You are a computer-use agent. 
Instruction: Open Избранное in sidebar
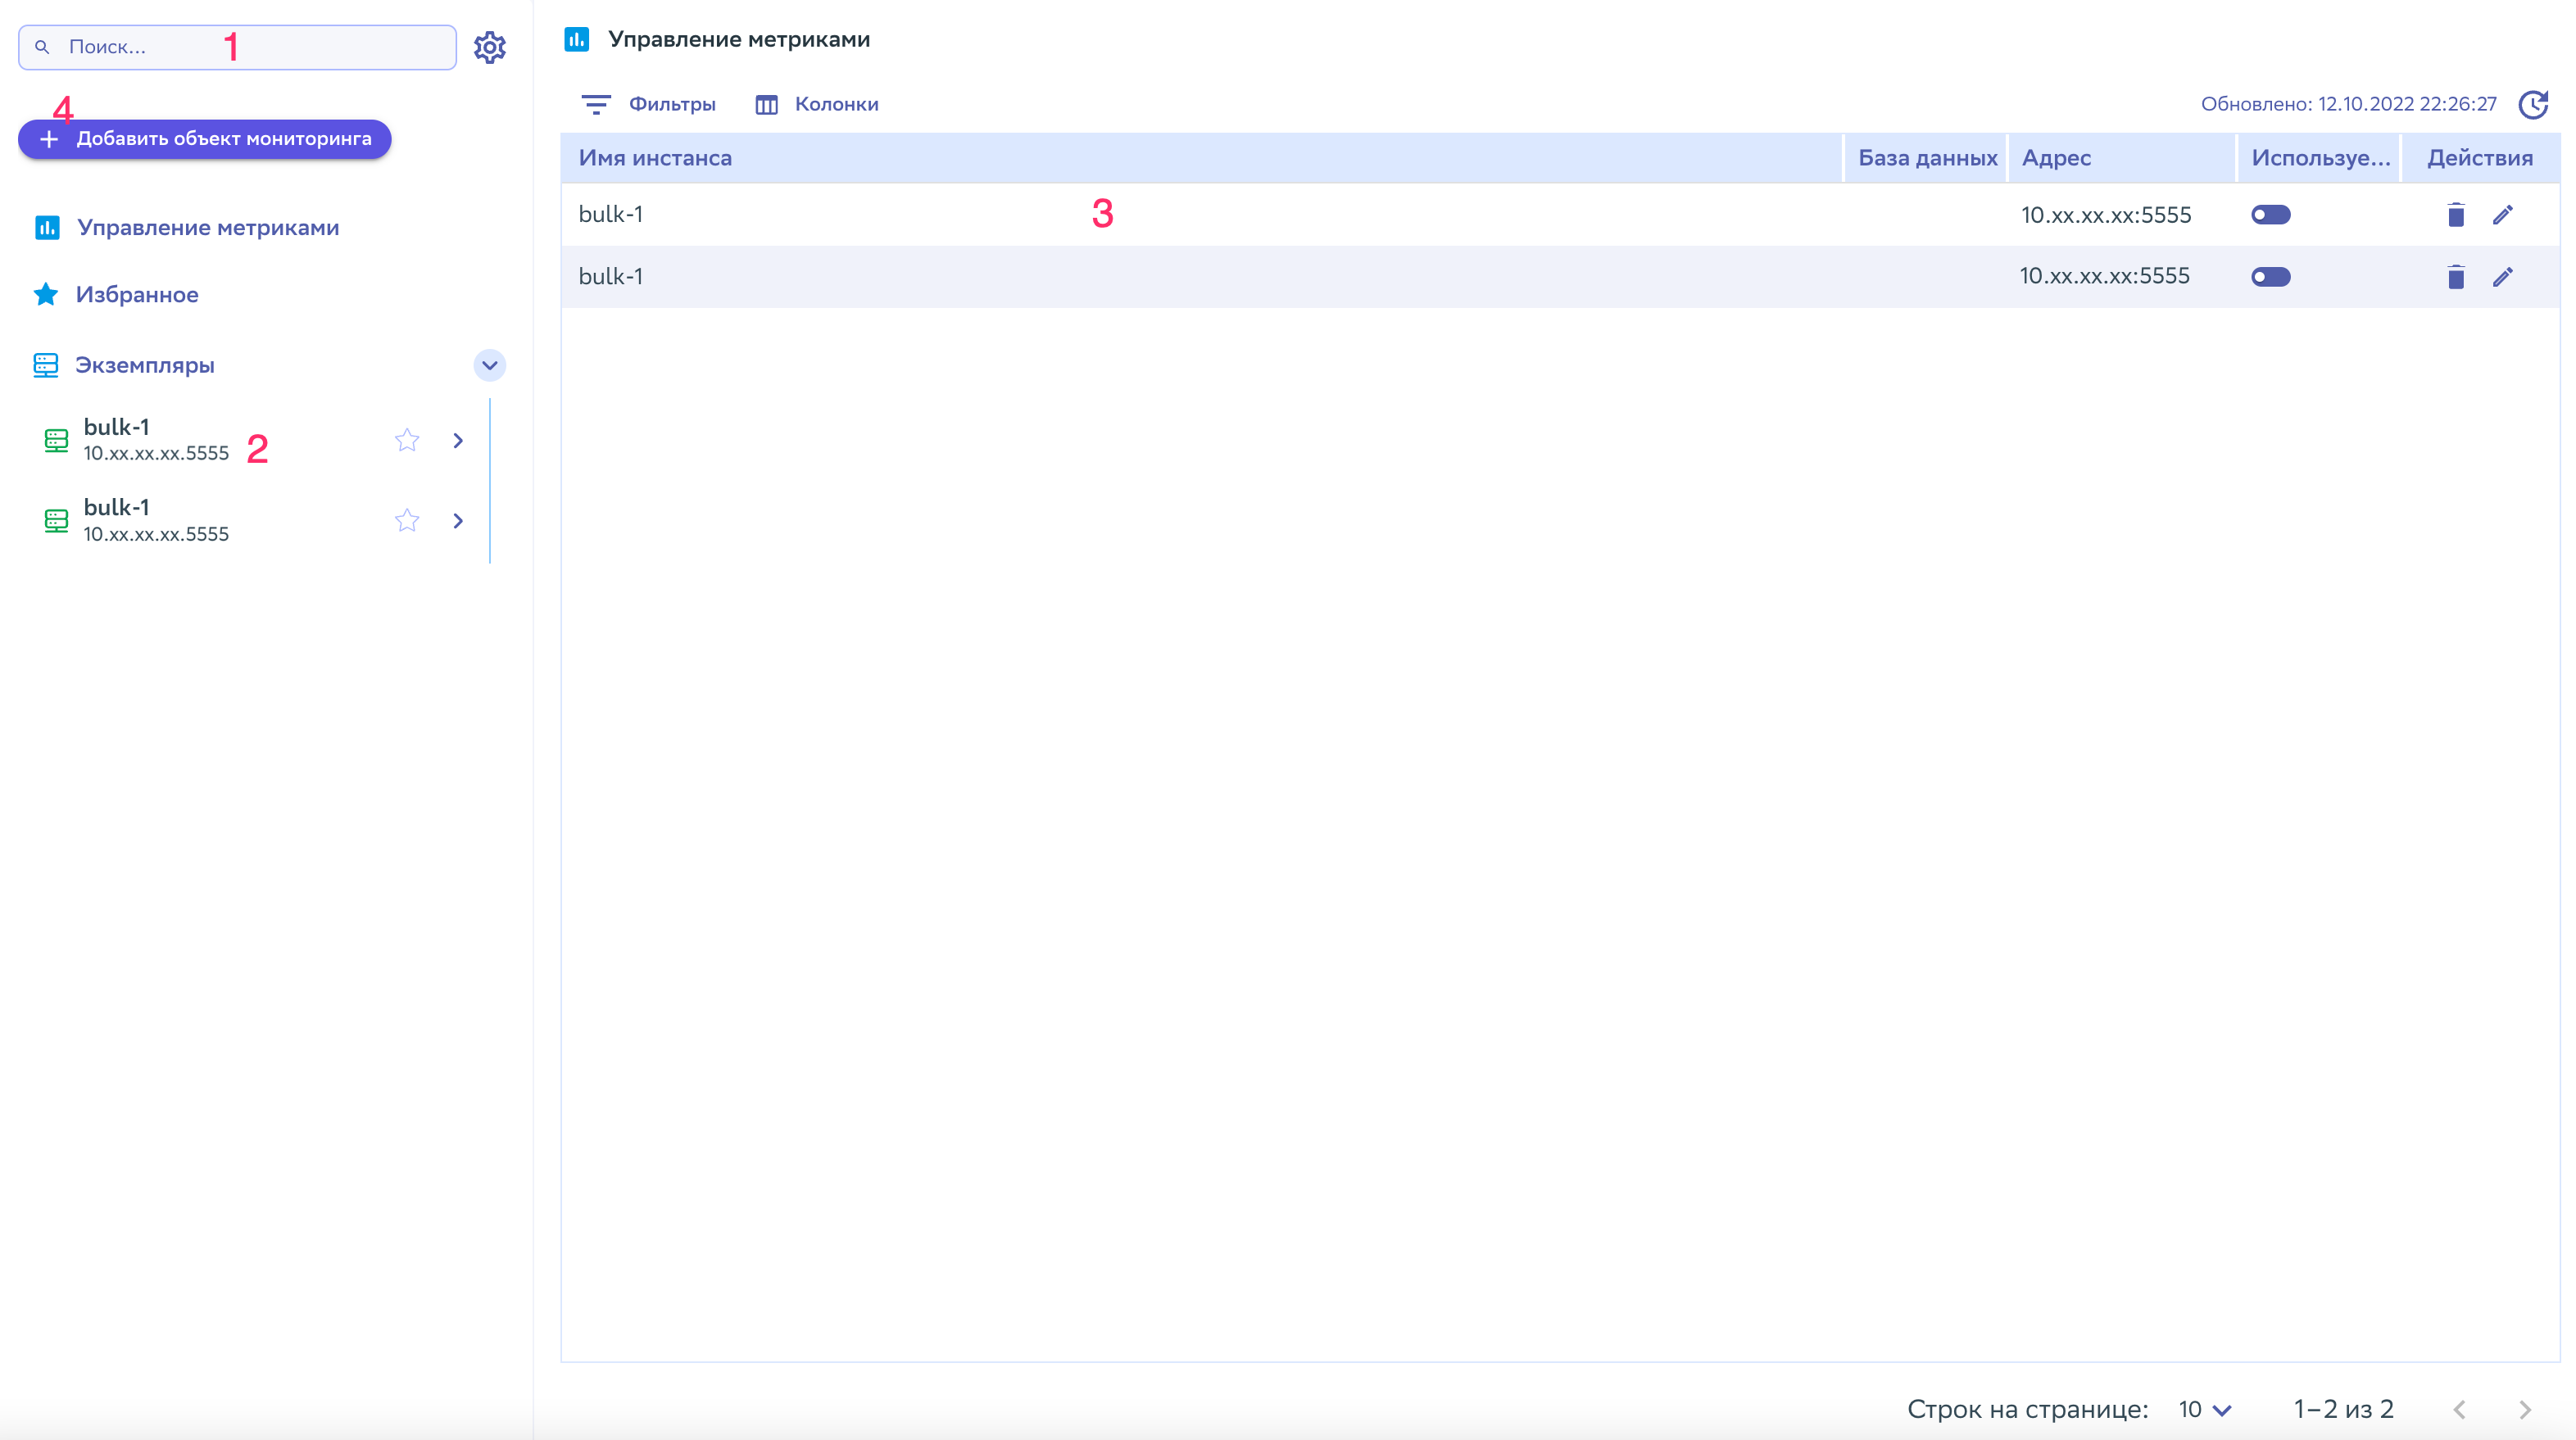[x=137, y=295]
